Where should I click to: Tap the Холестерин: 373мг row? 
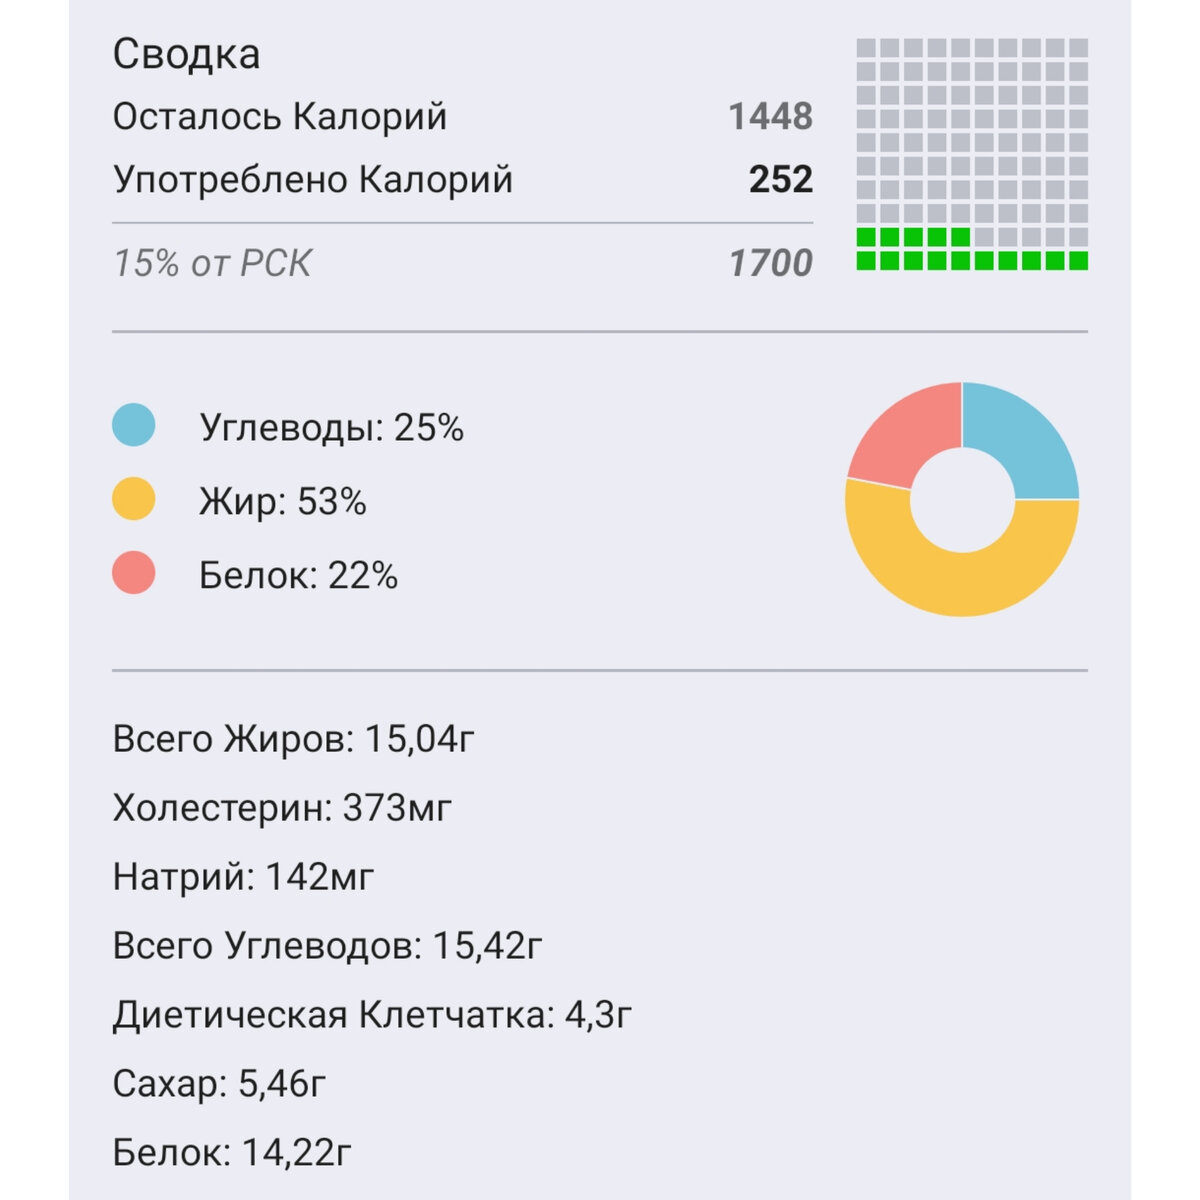coord(282,808)
